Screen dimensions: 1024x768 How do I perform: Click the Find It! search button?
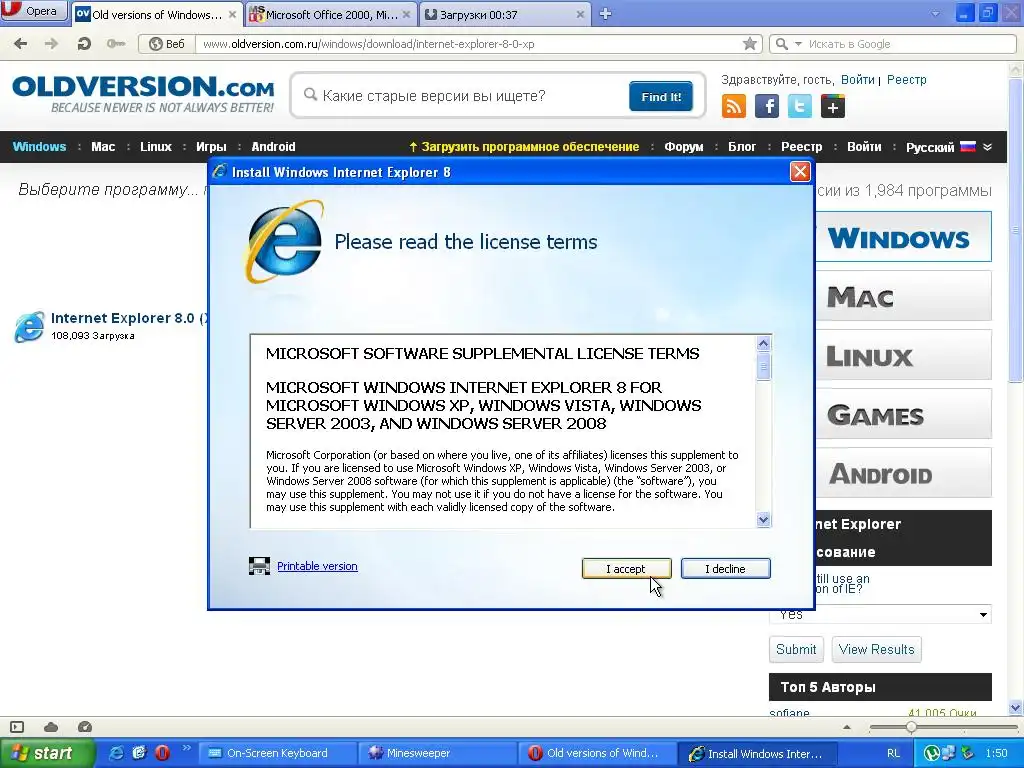[660, 97]
